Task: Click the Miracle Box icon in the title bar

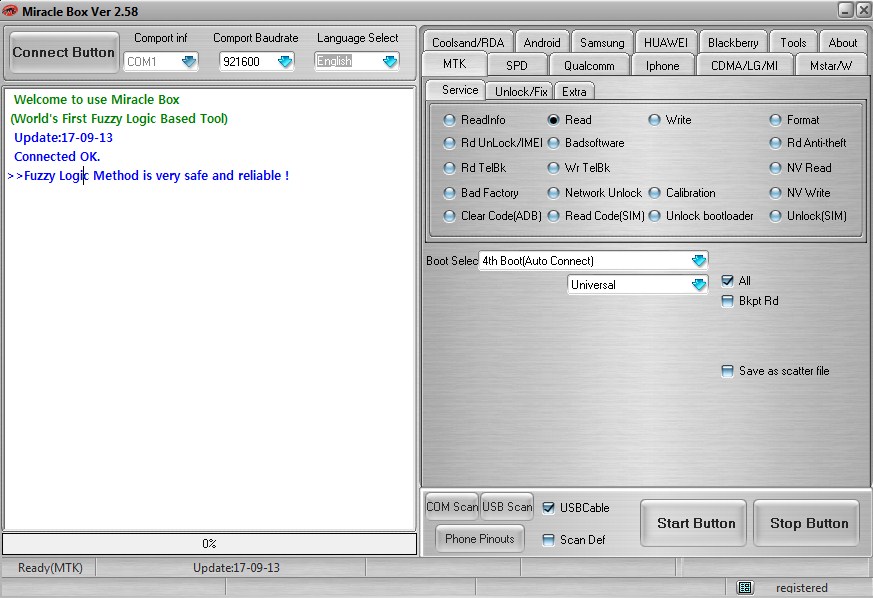Action: (x=10, y=10)
